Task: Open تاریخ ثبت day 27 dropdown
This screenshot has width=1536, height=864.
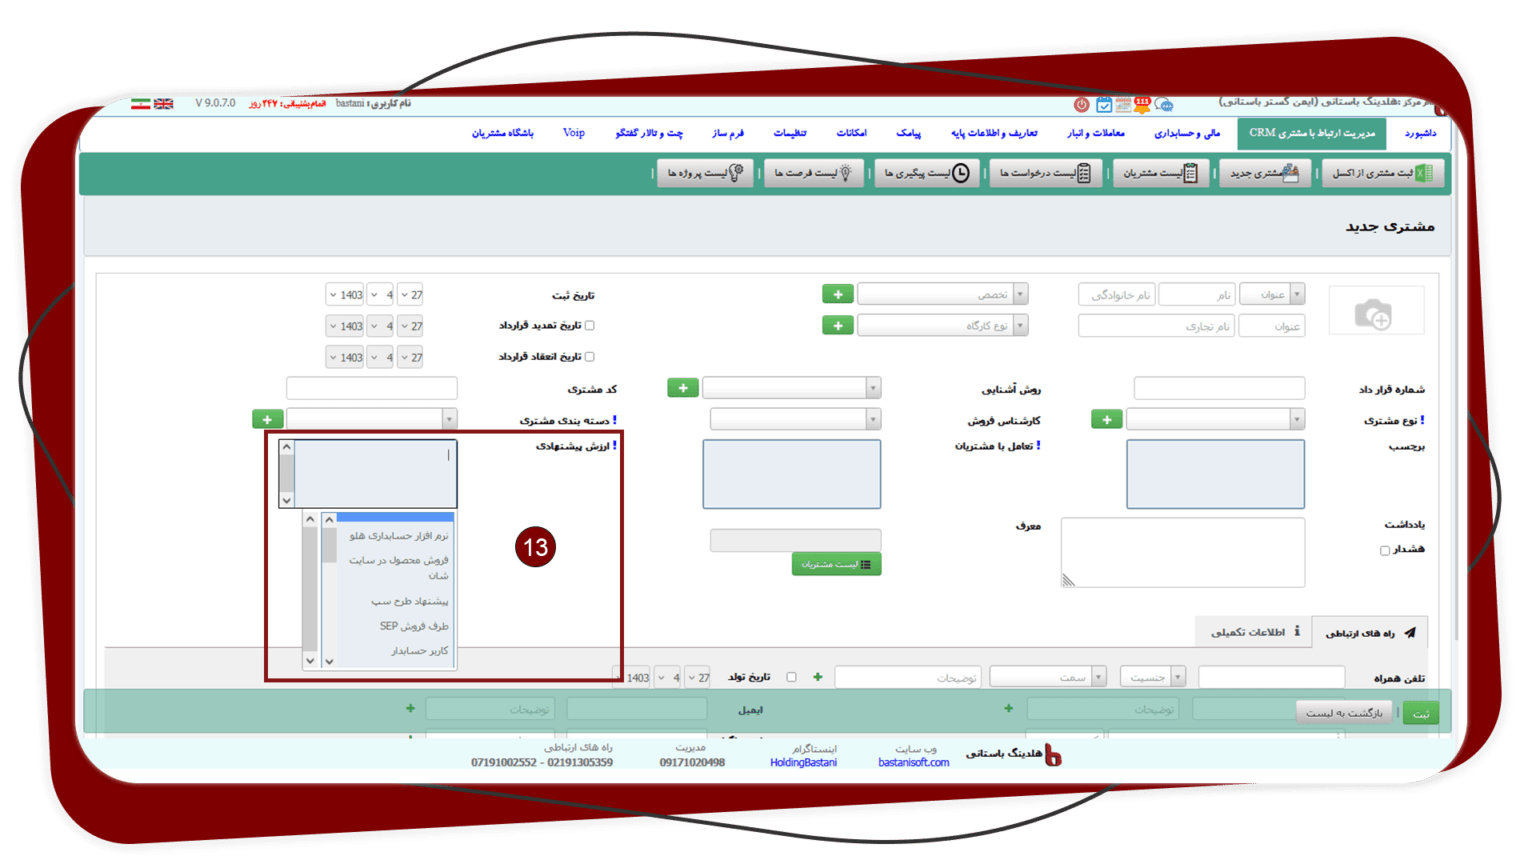Action: coord(410,295)
